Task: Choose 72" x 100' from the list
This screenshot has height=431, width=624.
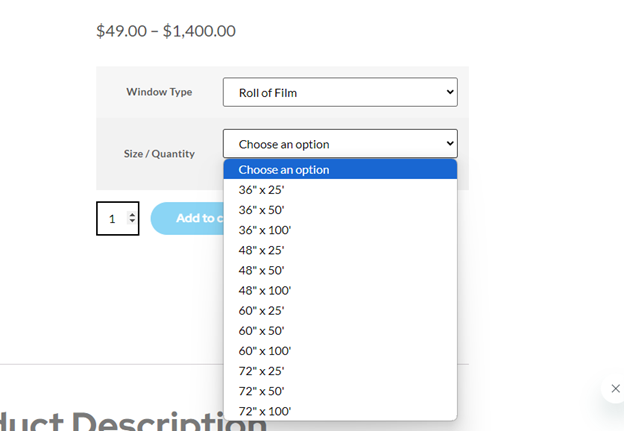Action: click(340, 411)
